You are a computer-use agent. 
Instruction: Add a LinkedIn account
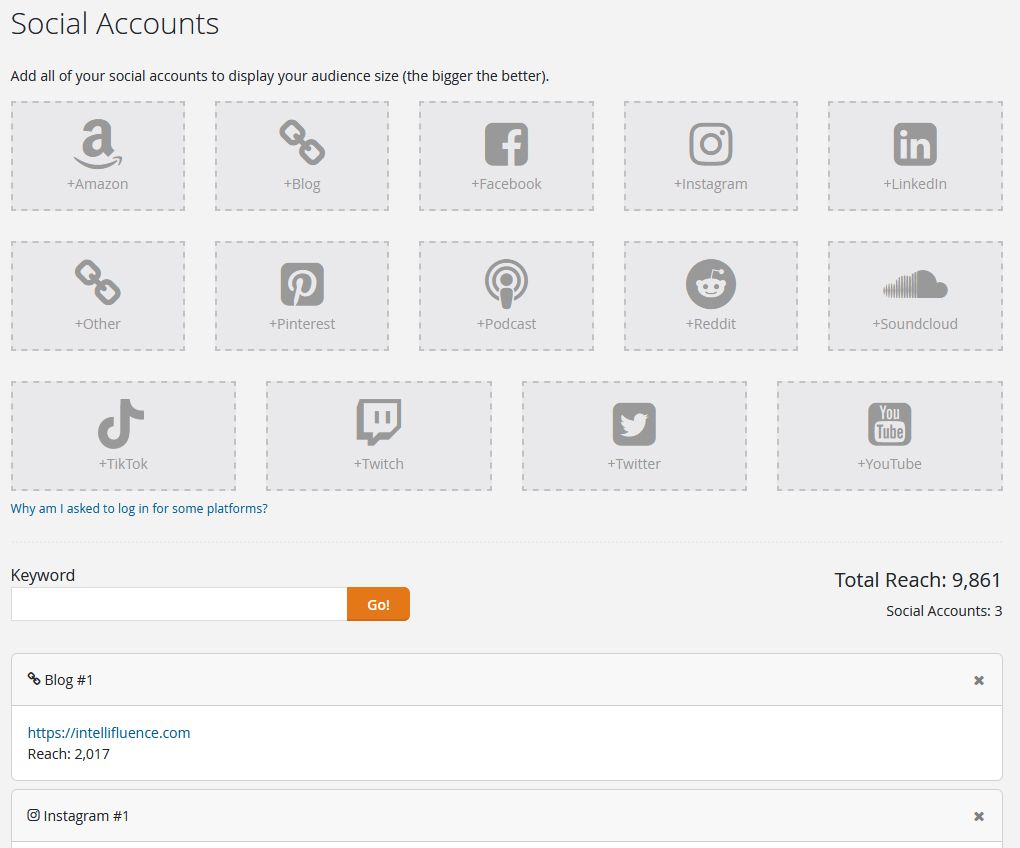915,156
